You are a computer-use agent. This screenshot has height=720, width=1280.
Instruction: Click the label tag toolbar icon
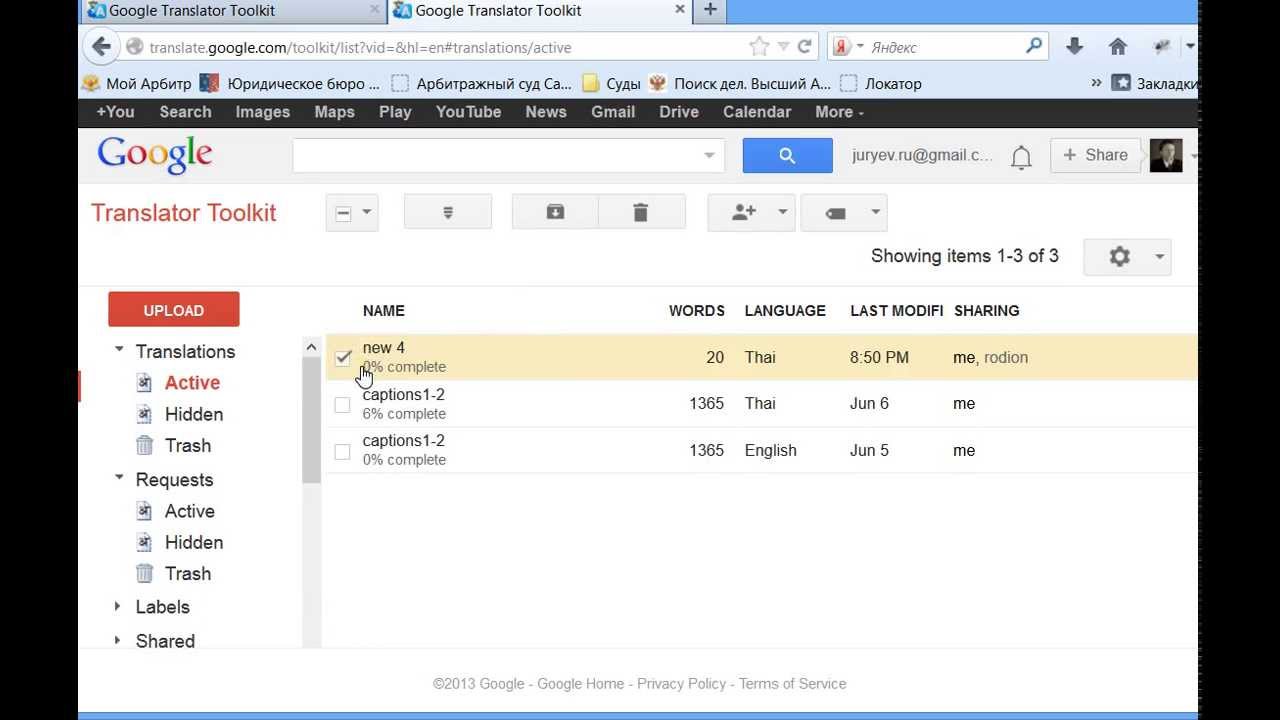[836, 213]
